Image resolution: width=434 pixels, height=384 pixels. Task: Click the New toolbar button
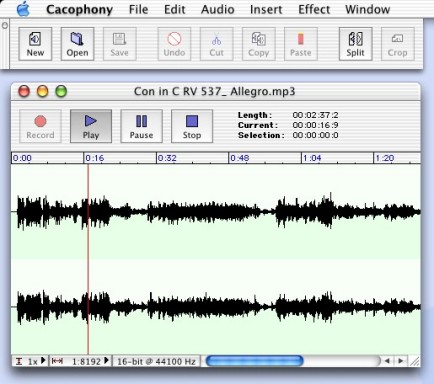coord(35,44)
